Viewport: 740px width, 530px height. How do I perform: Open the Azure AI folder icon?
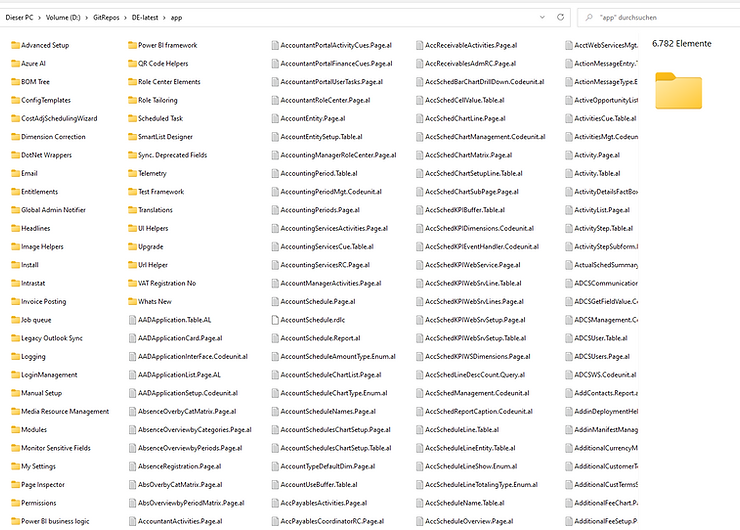15,63
